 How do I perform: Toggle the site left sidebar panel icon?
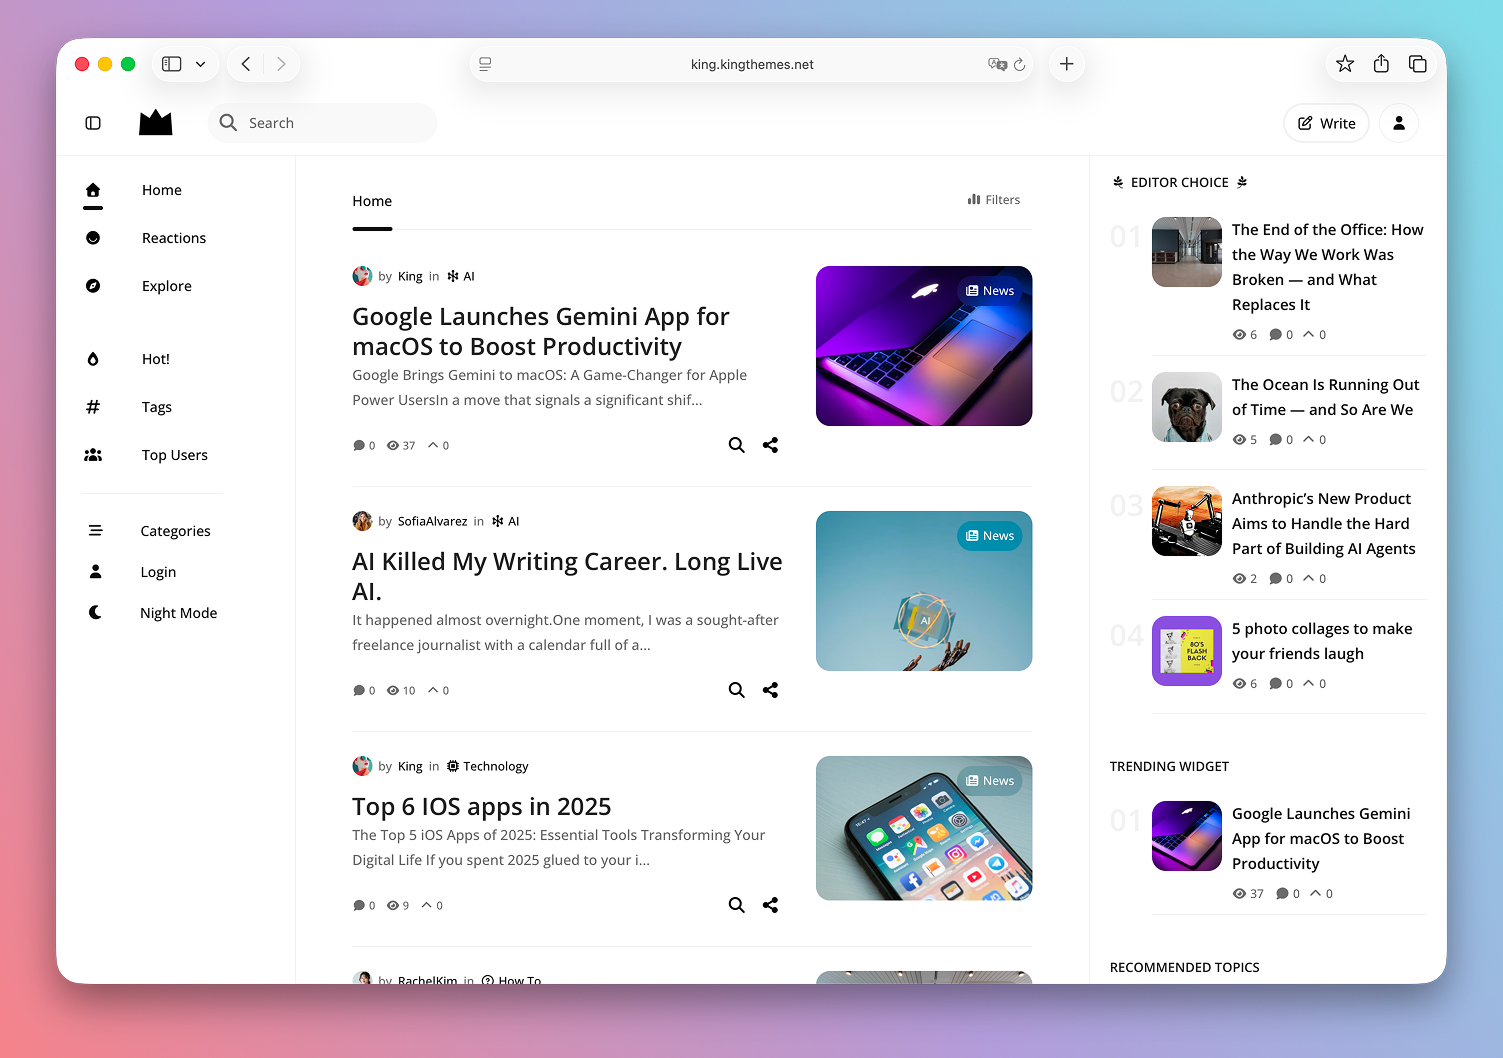point(93,123)
